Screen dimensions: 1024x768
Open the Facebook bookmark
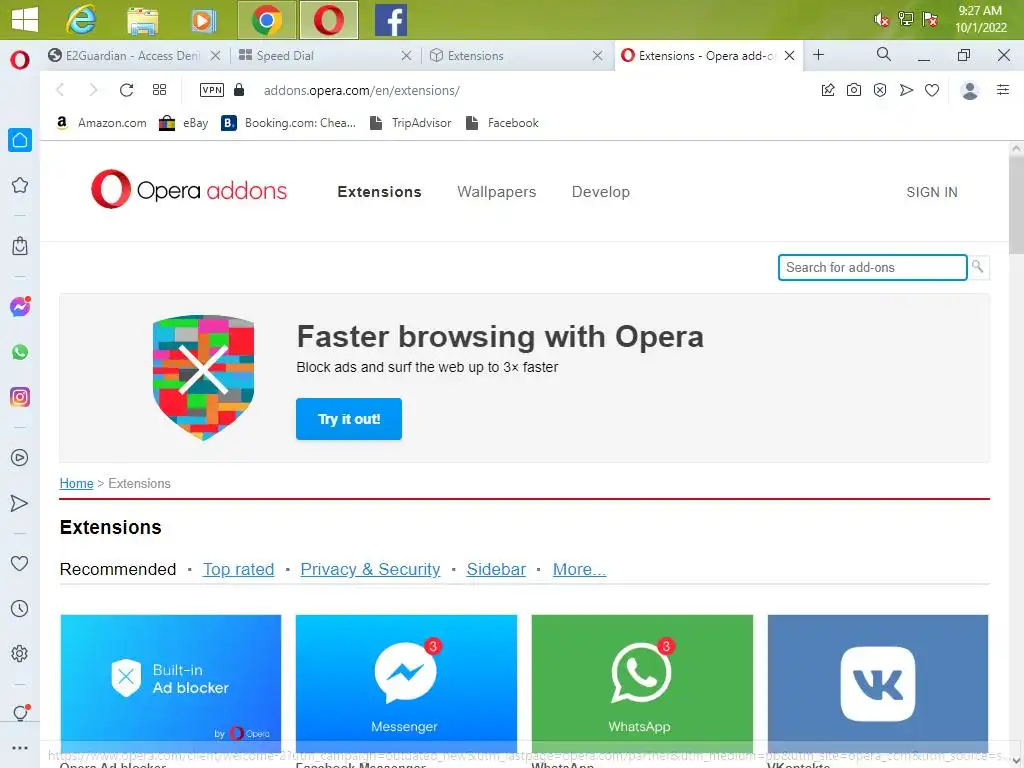pos(502,123)
